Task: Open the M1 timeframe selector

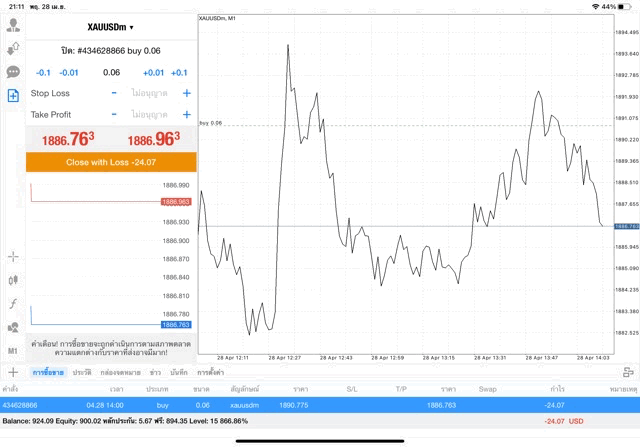Action: tap(13, 351)
